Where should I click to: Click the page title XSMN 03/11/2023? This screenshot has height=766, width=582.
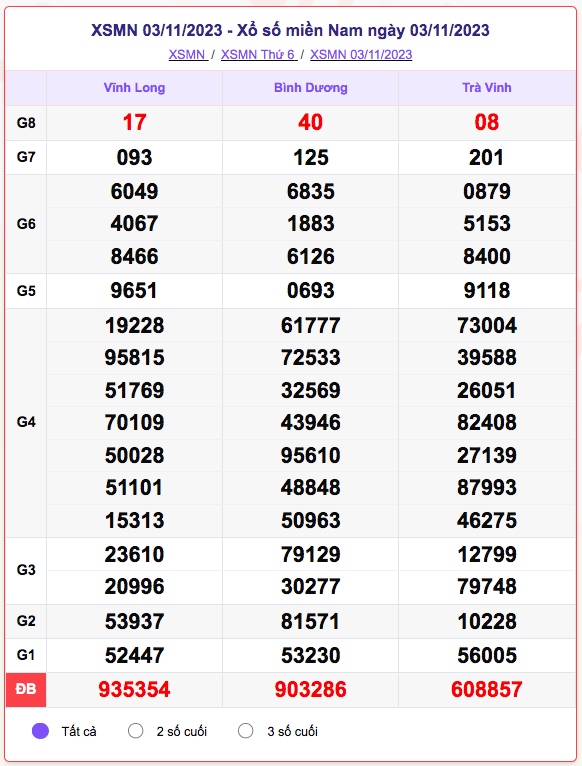point(157,30)
